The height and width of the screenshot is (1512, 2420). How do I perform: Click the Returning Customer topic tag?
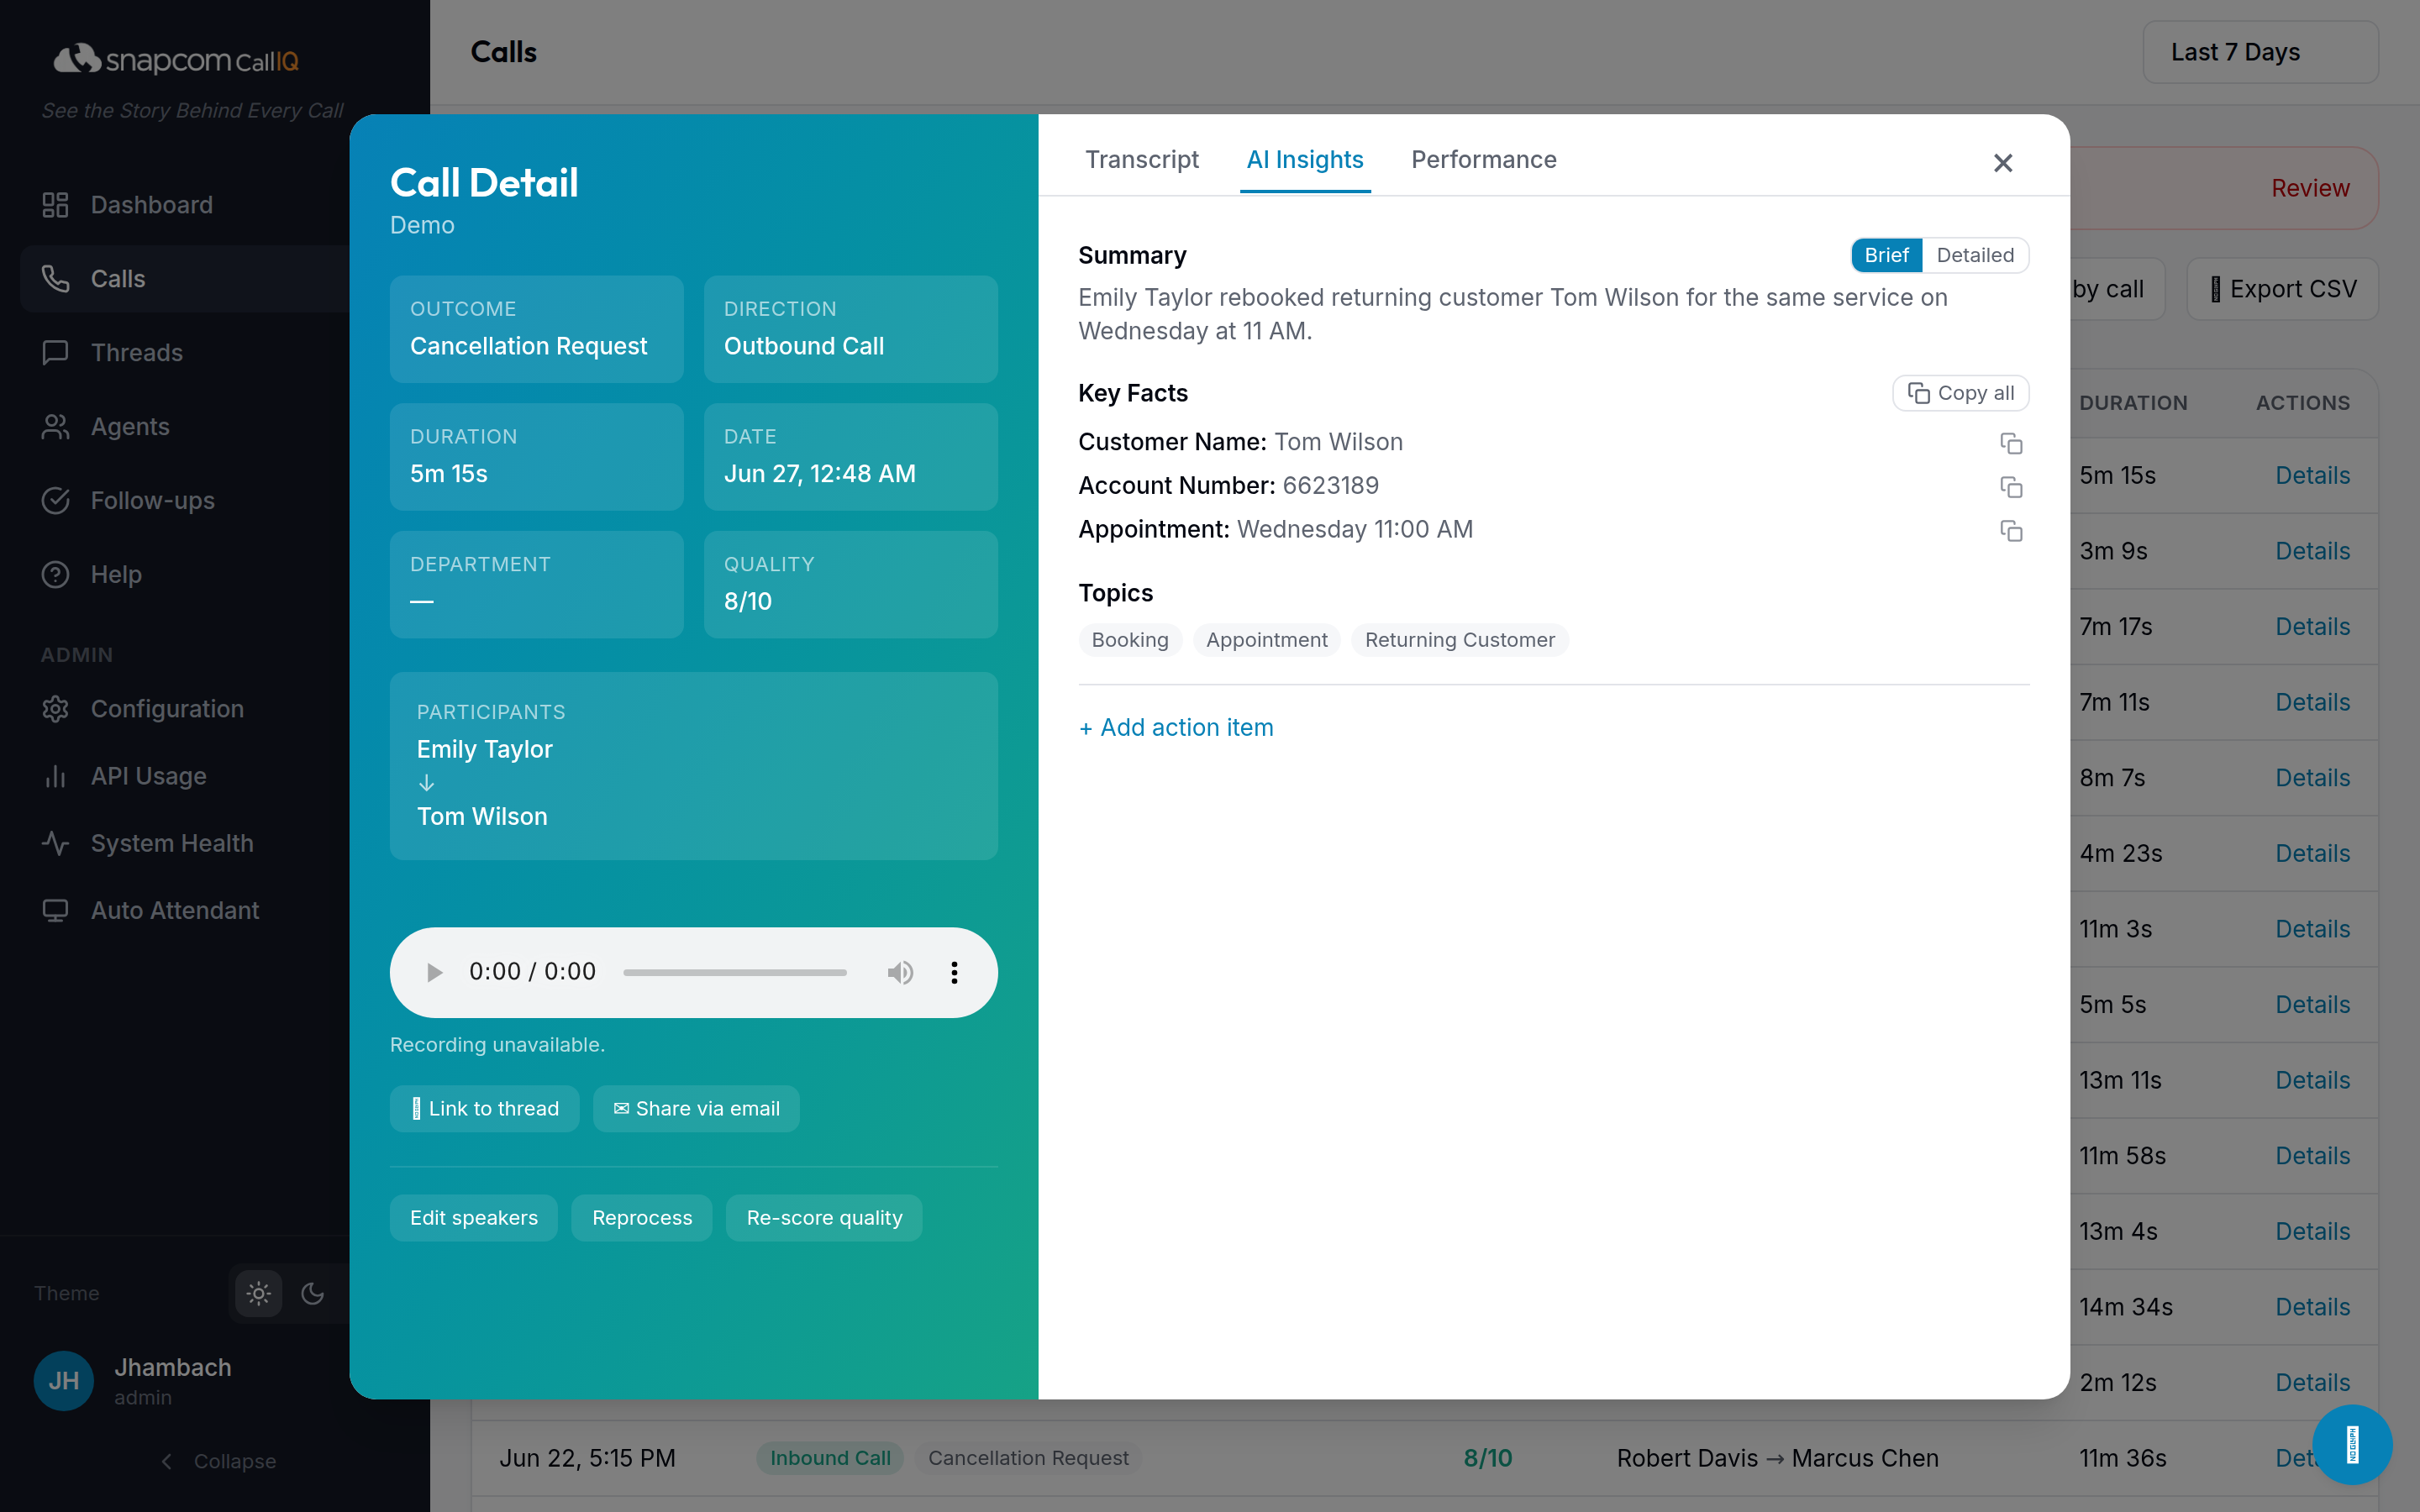(x=1460, y=640)
